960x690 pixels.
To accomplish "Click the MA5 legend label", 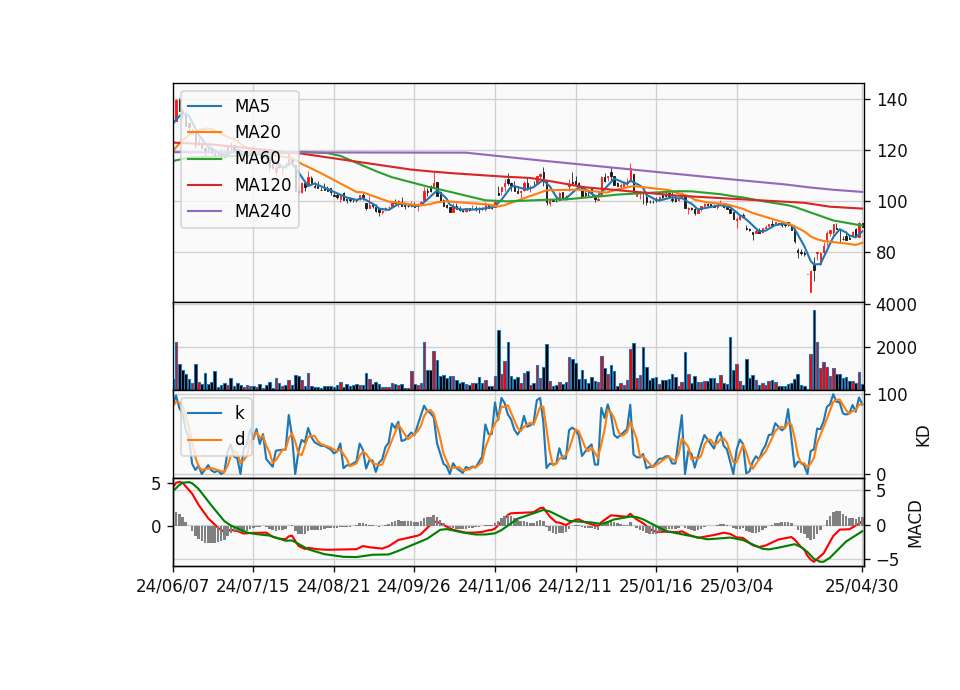I will 252,106.
